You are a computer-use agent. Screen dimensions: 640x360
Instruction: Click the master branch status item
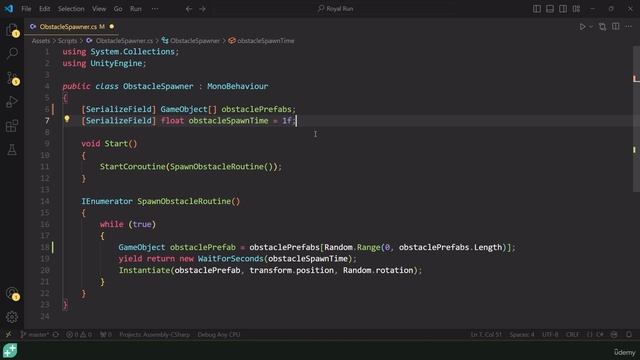[x=36, y=334]
